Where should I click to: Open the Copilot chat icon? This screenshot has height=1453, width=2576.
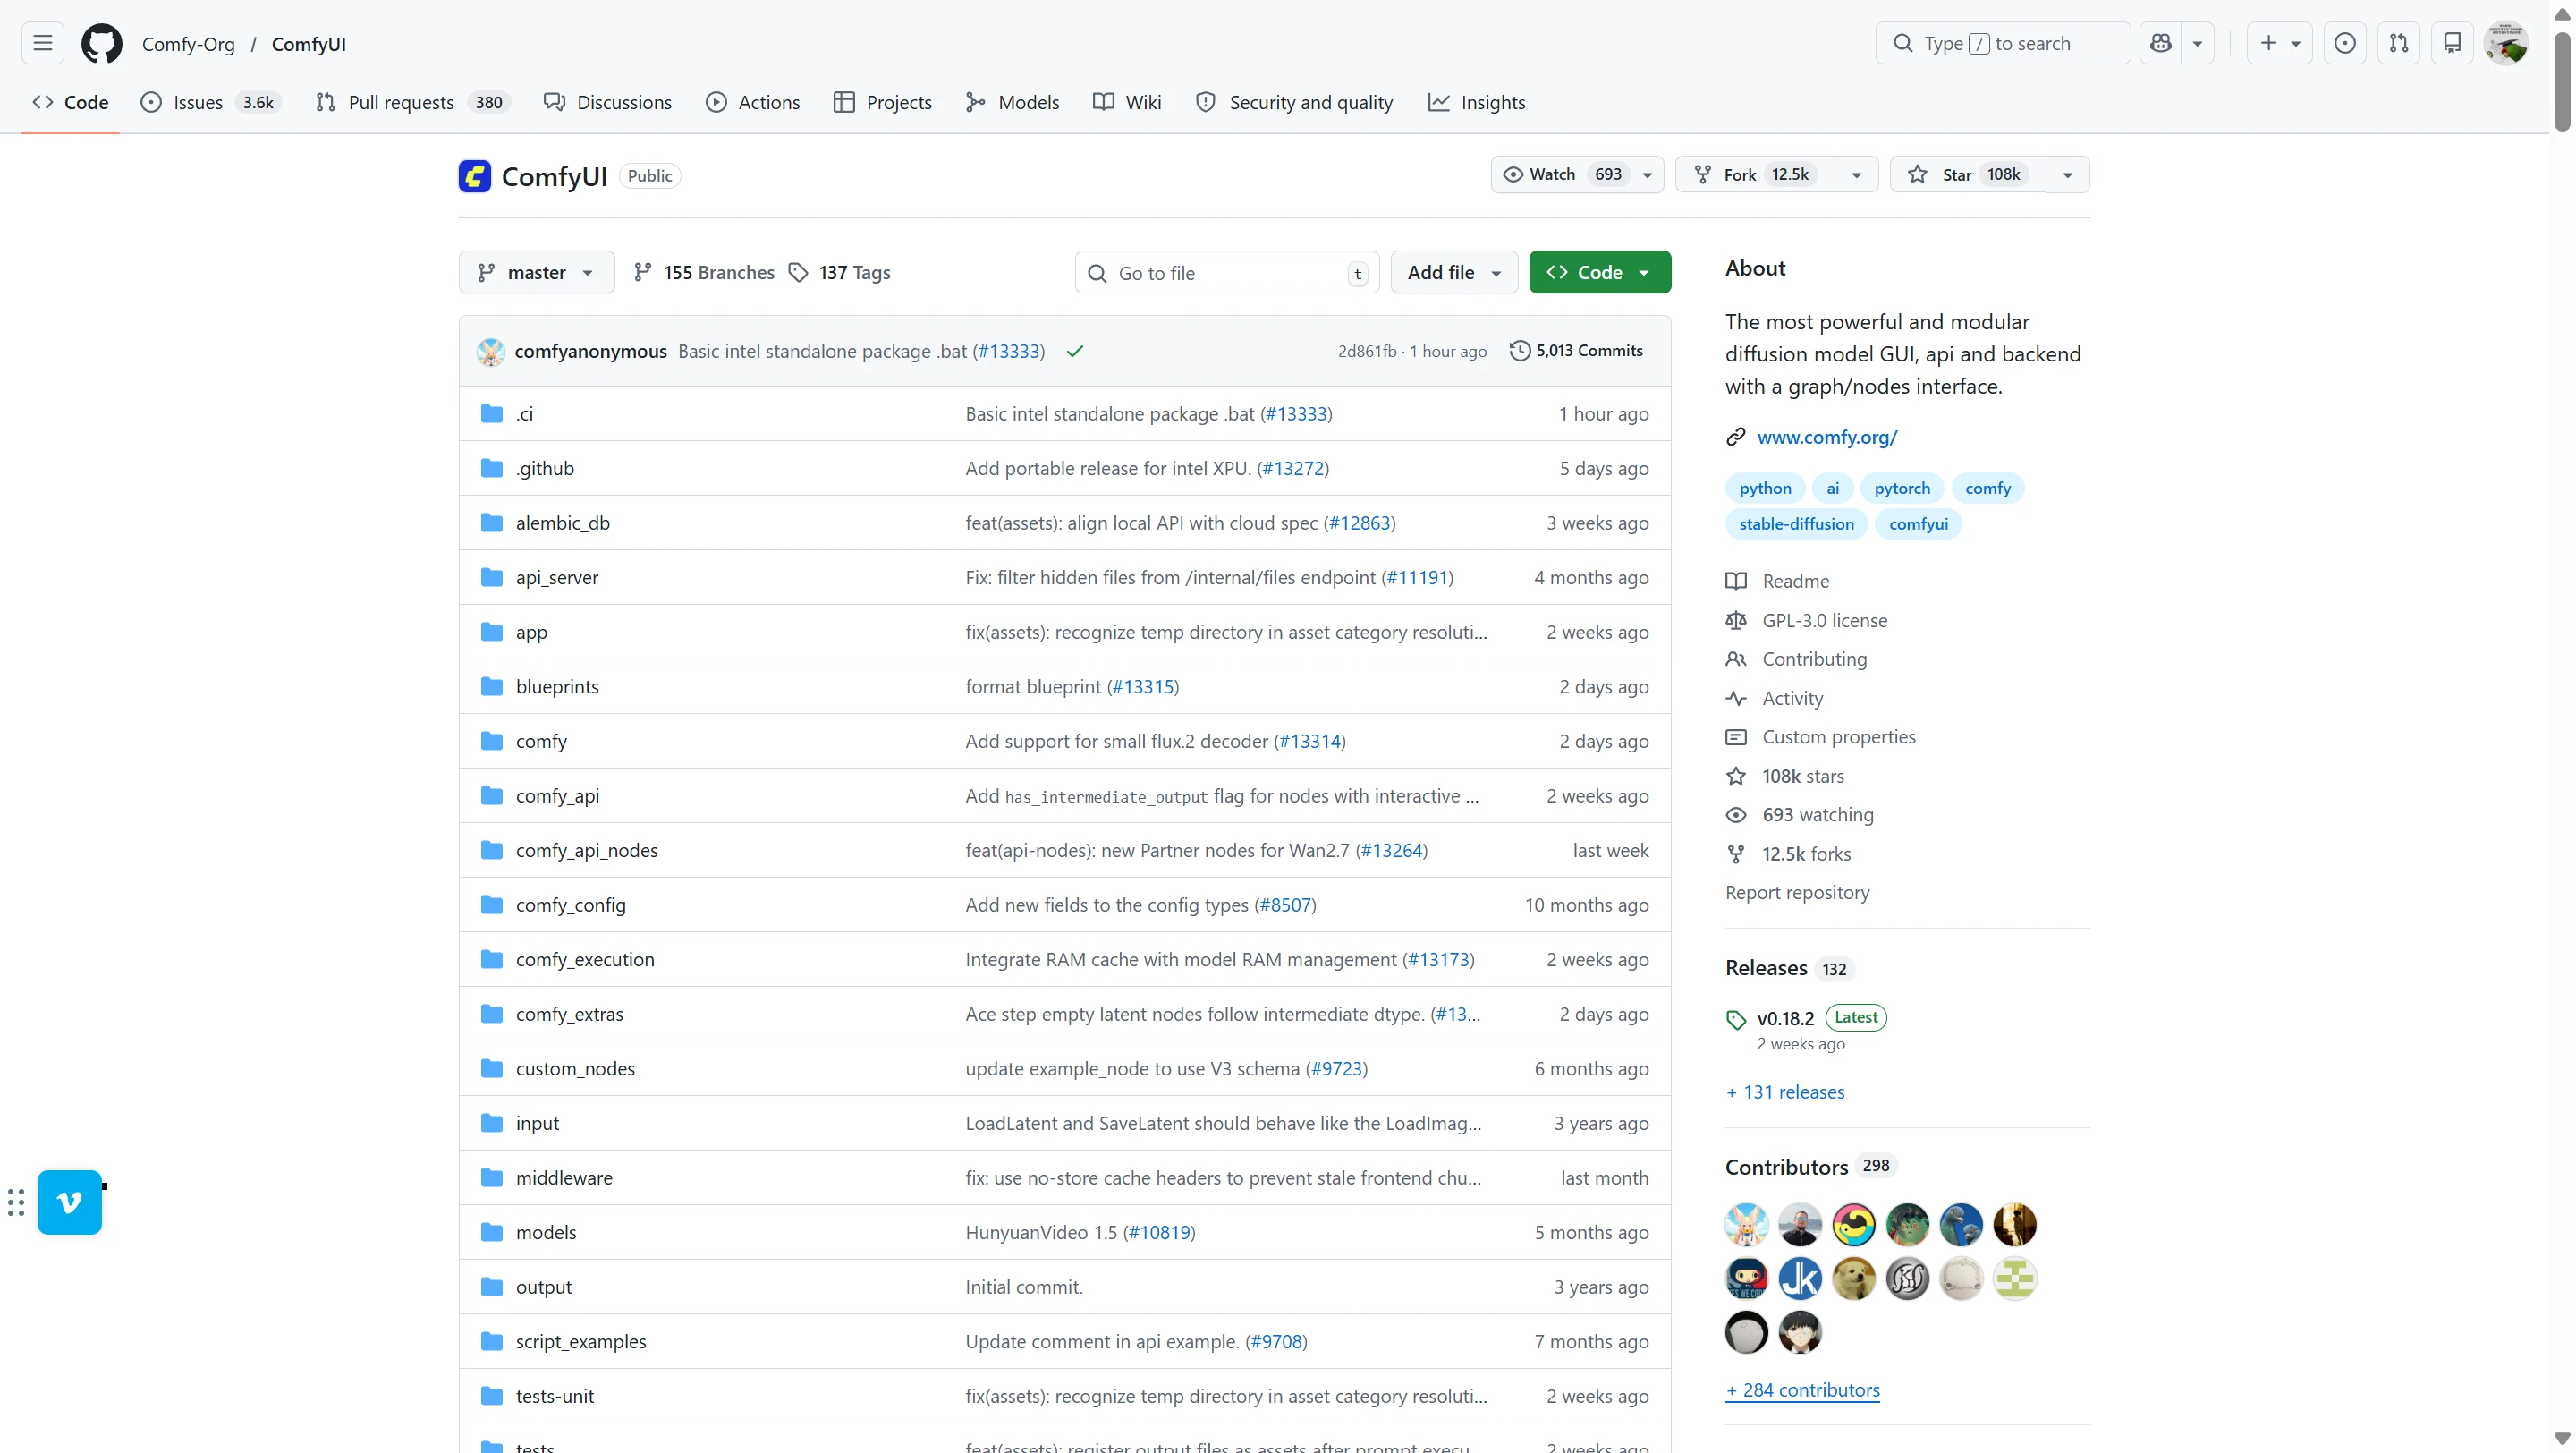point(2161,43)
